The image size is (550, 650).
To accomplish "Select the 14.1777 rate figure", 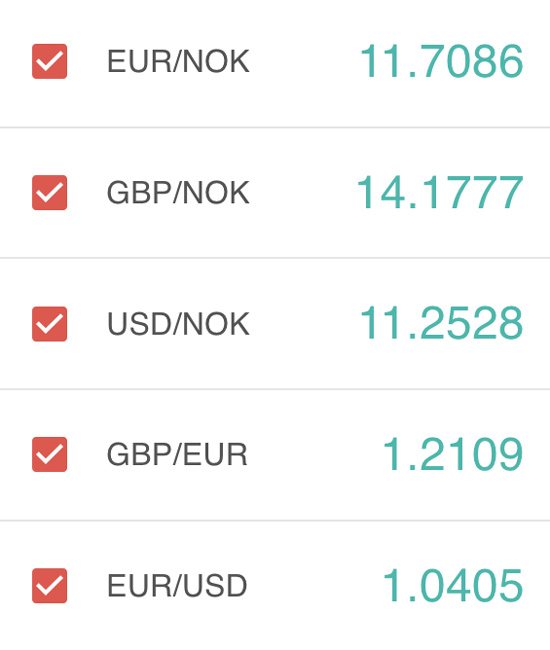I will coord(440,192).
